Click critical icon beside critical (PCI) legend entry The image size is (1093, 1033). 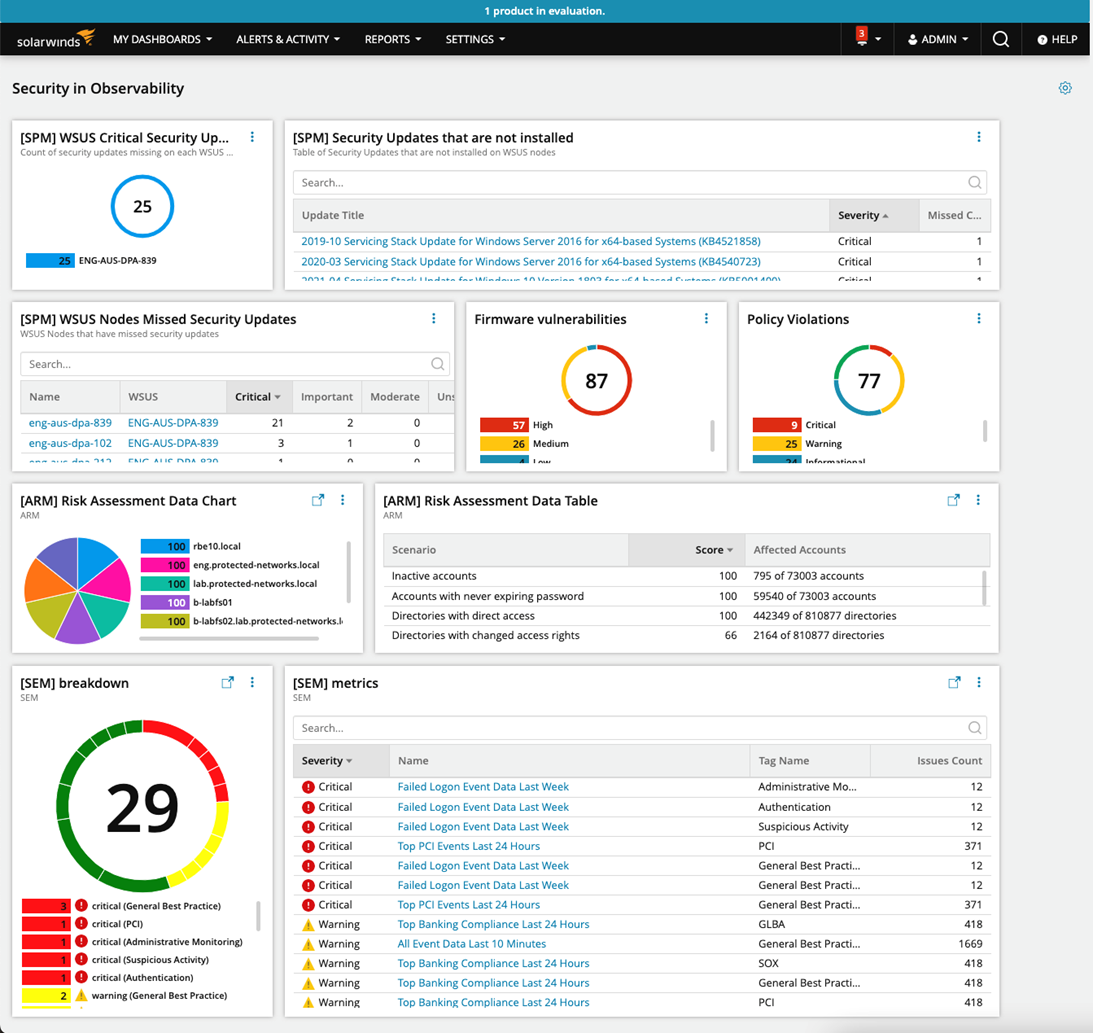82,924
